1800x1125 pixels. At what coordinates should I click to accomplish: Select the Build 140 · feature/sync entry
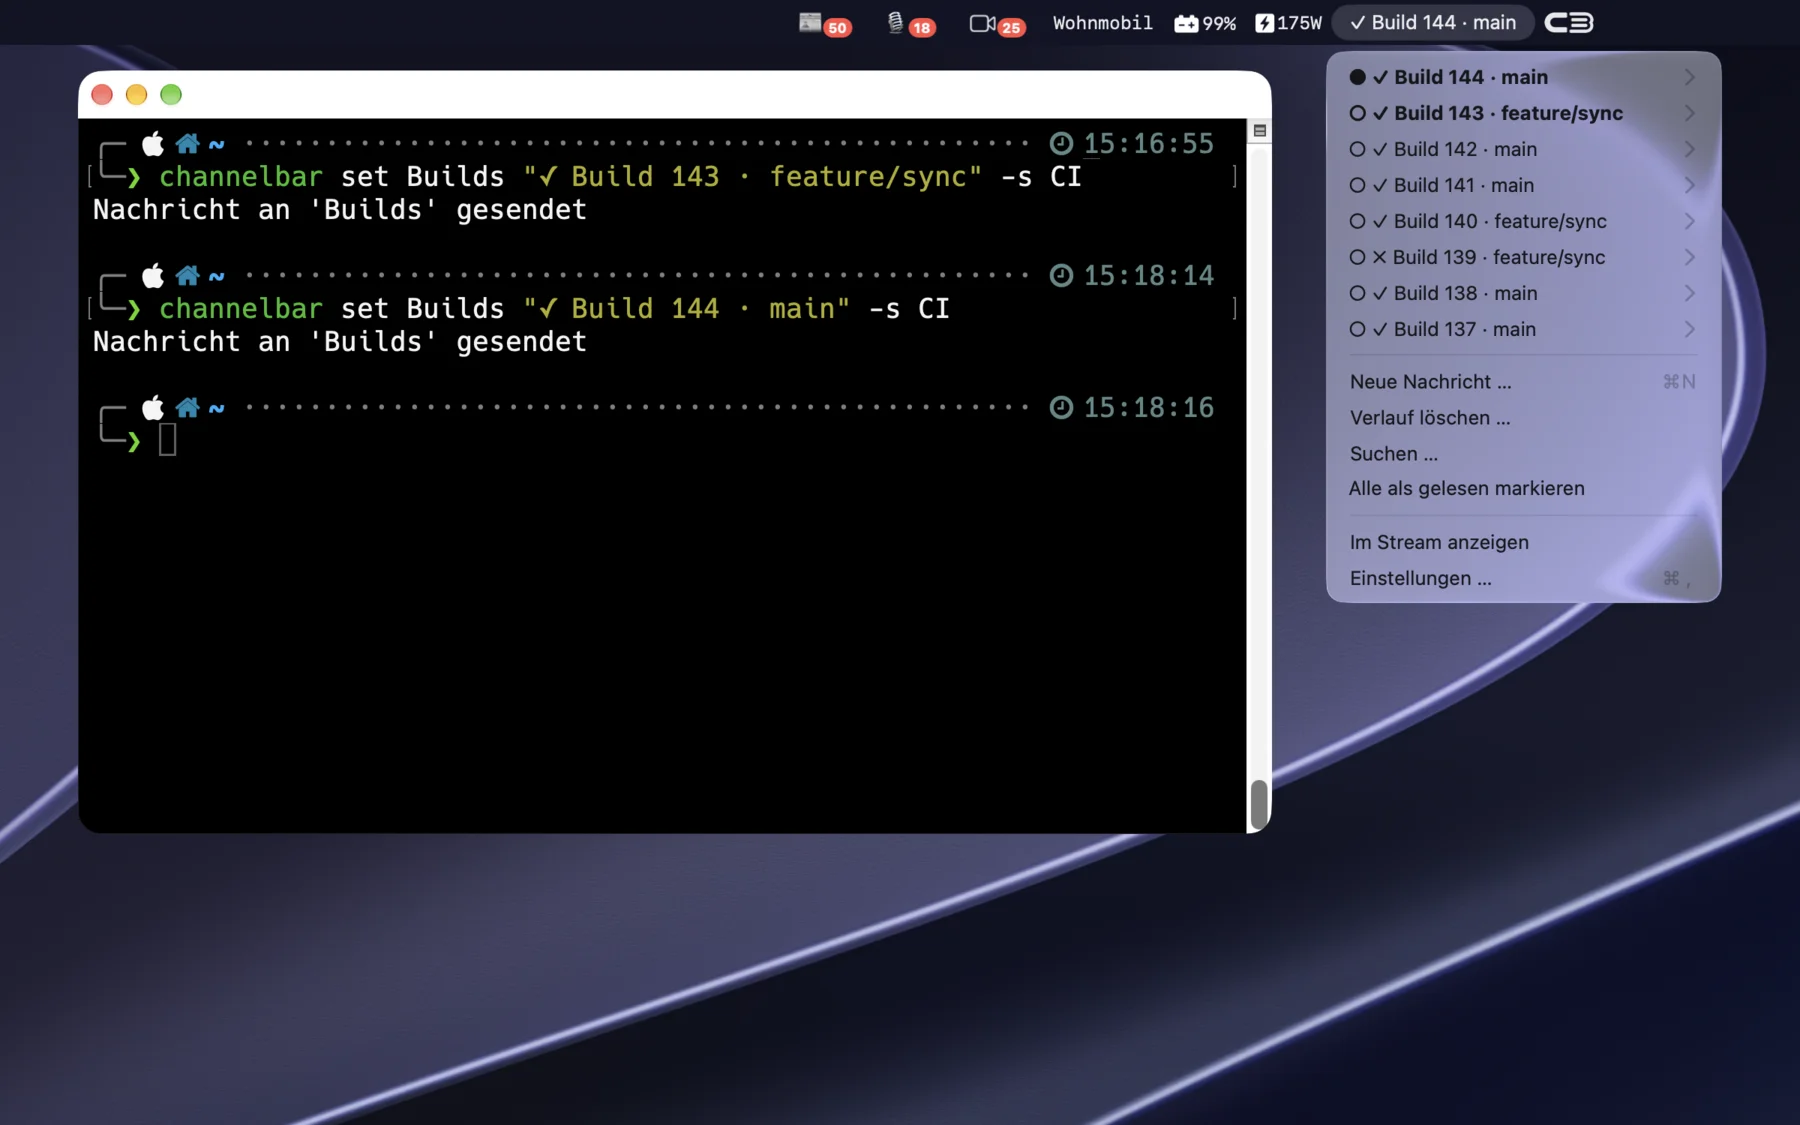[1523, 221]
